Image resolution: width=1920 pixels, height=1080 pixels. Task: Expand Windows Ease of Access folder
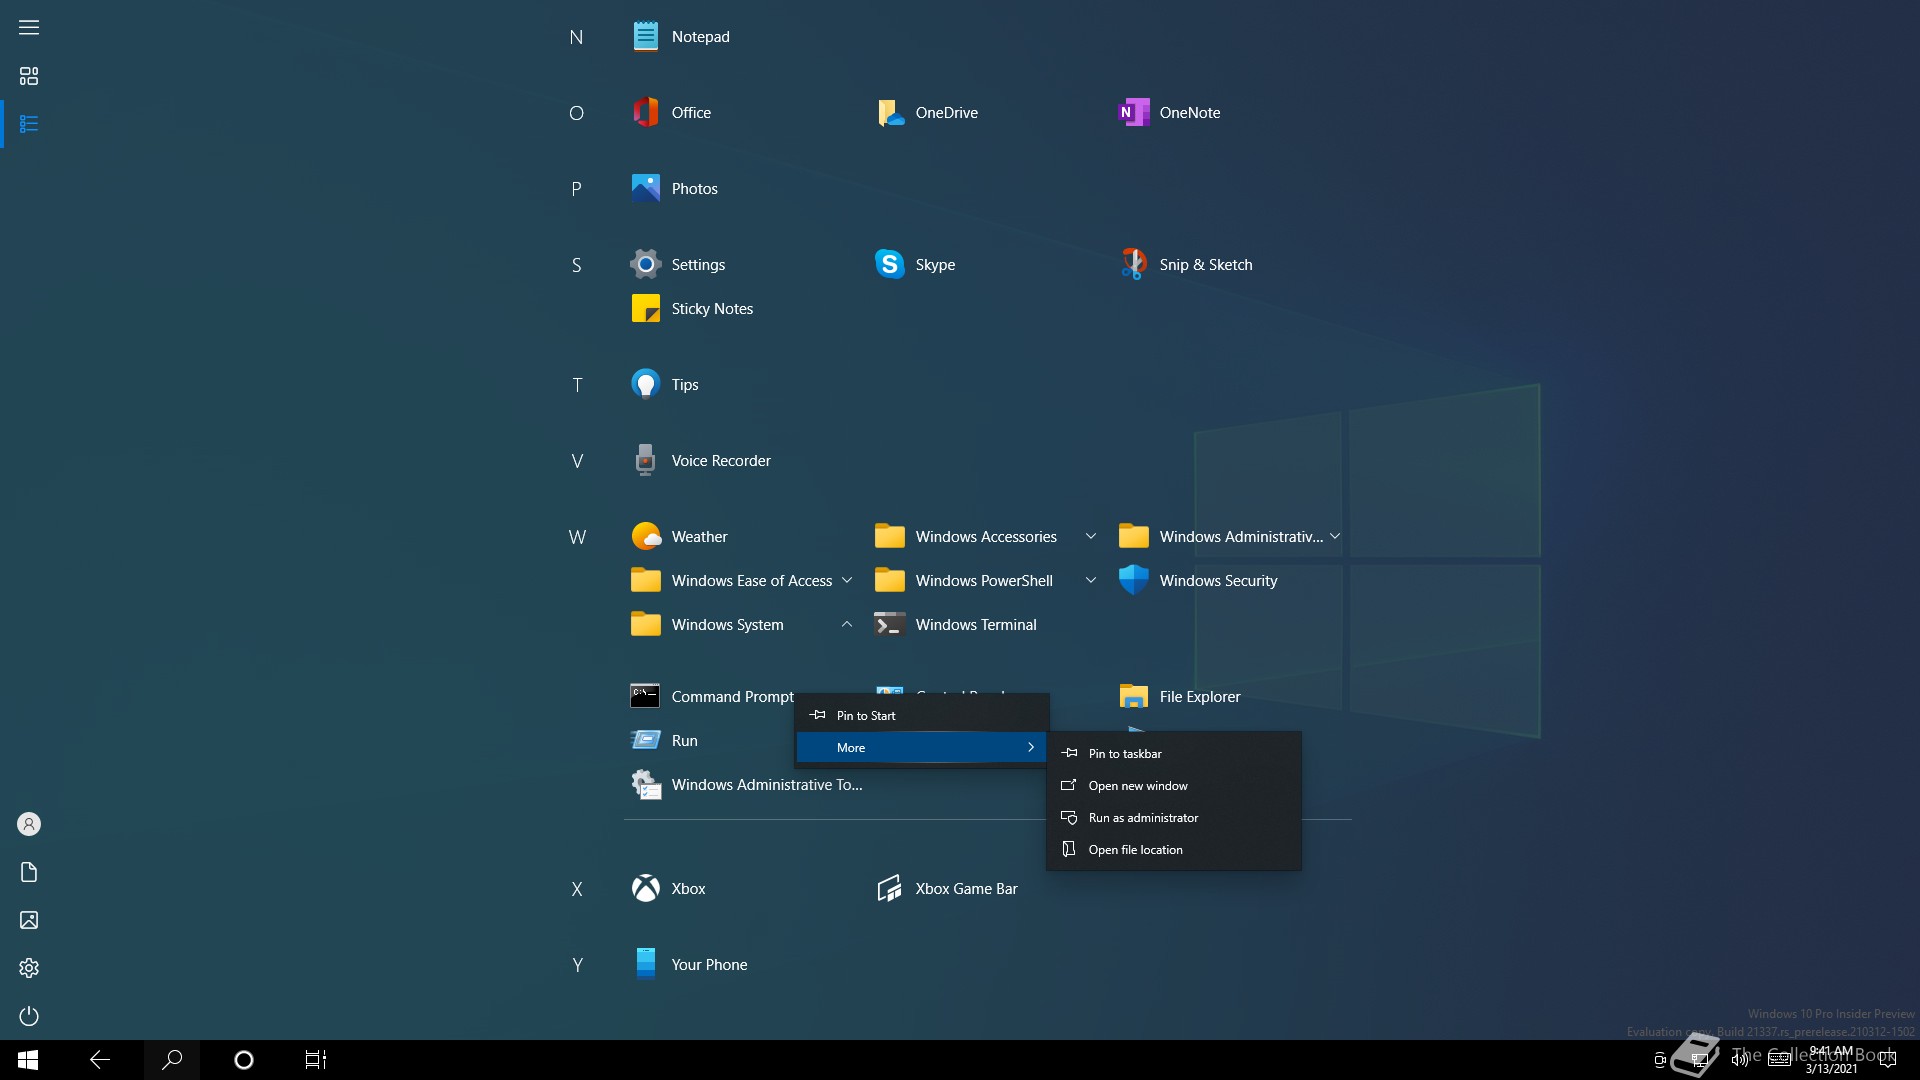coord(741,581)
